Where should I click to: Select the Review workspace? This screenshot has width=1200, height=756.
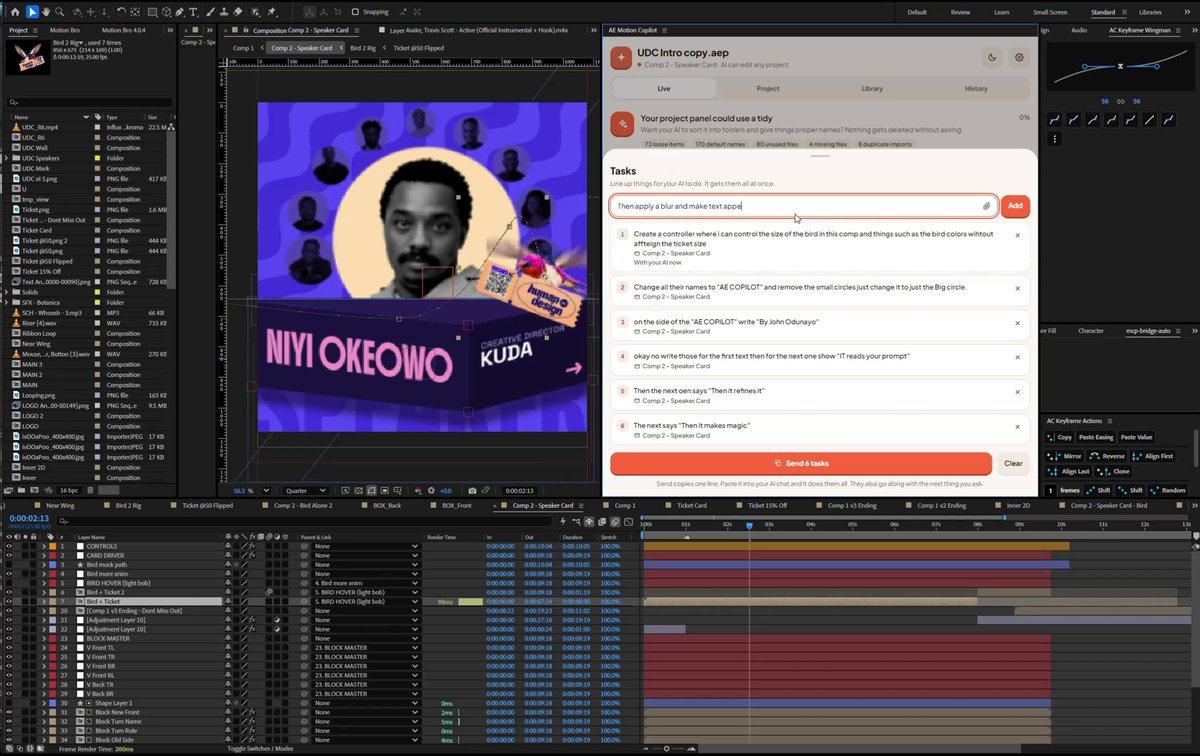coord(960,12)
